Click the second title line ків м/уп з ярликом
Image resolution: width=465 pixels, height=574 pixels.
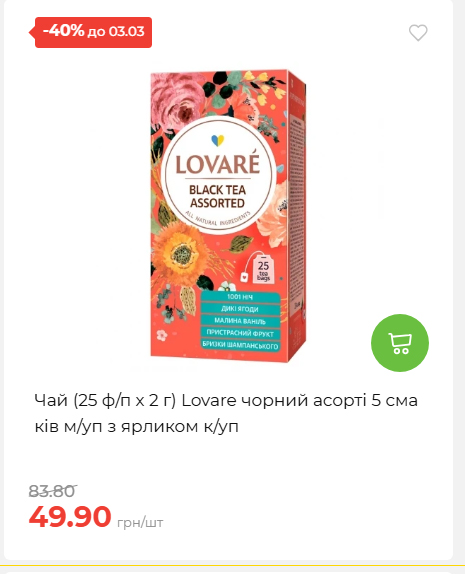coord(136,426)
